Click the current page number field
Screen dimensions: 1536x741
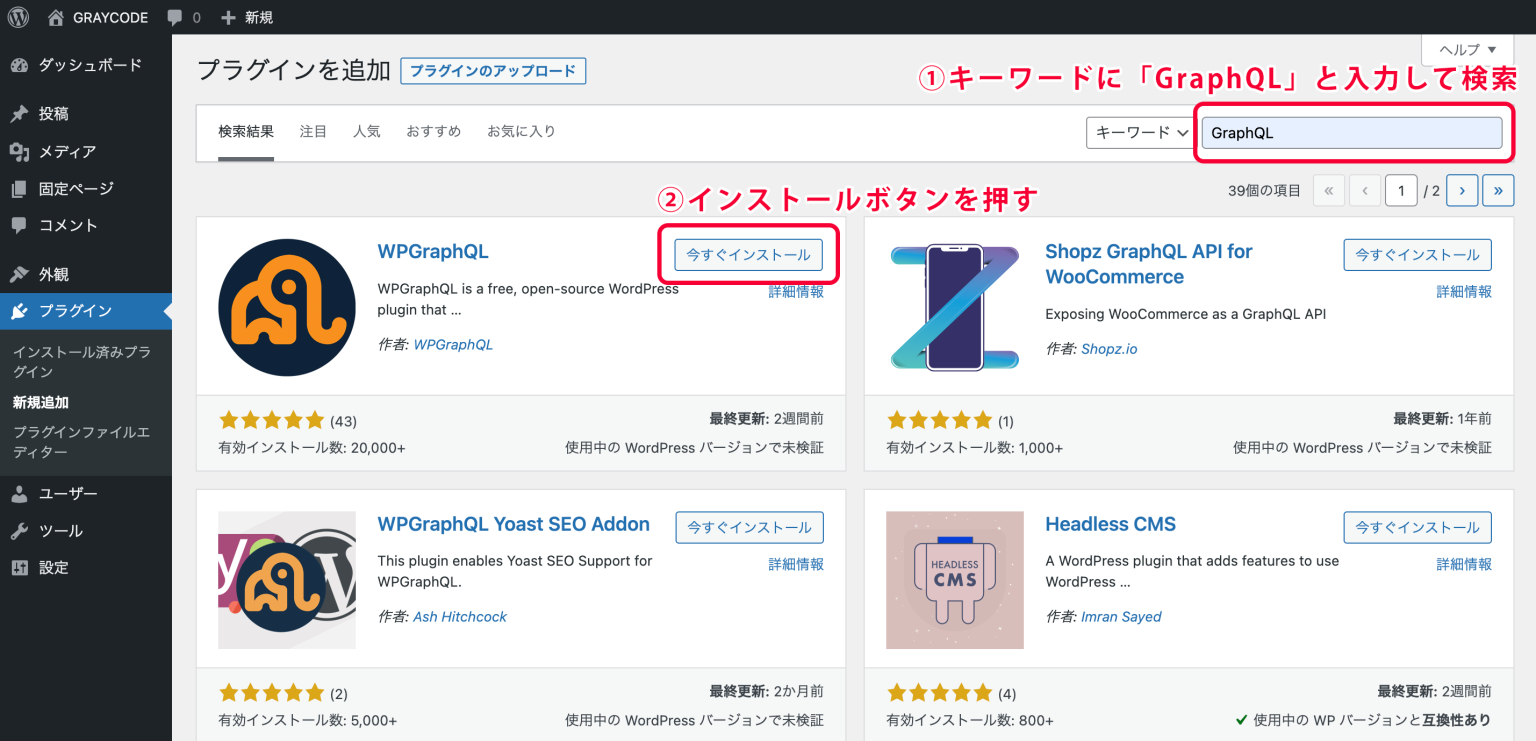point(1401,190)
